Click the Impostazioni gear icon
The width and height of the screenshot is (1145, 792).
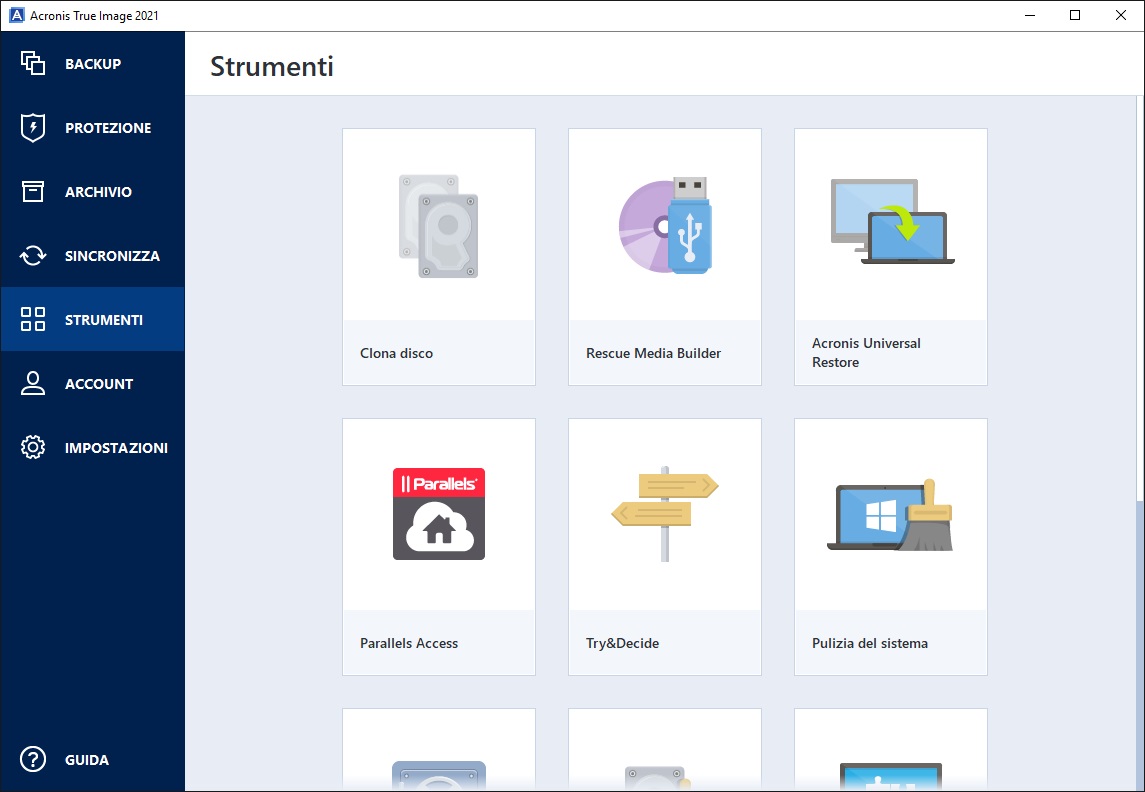[x=33, y=447]
